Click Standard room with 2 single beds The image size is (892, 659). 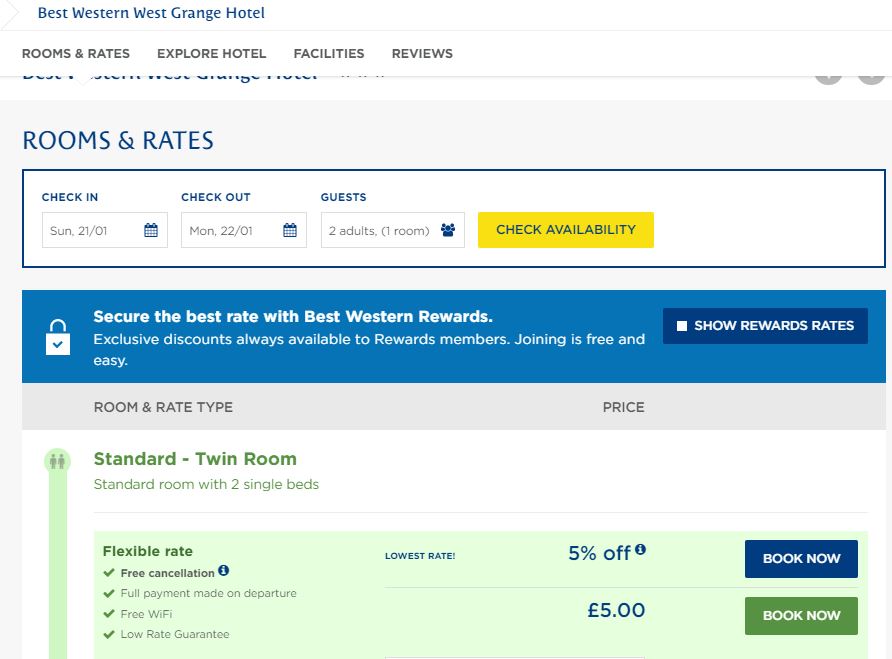(x=206, y=484)
